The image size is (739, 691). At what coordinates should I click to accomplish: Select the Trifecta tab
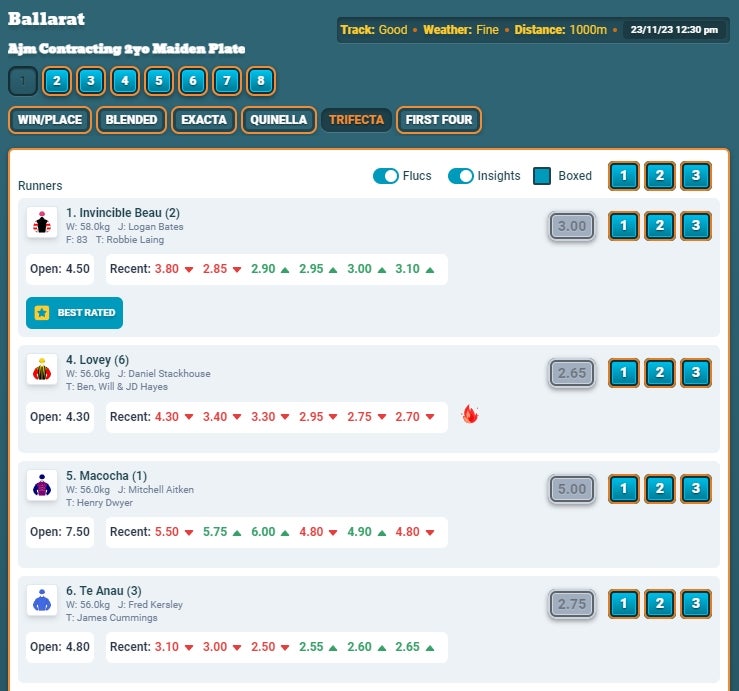(x=356, y=120)
